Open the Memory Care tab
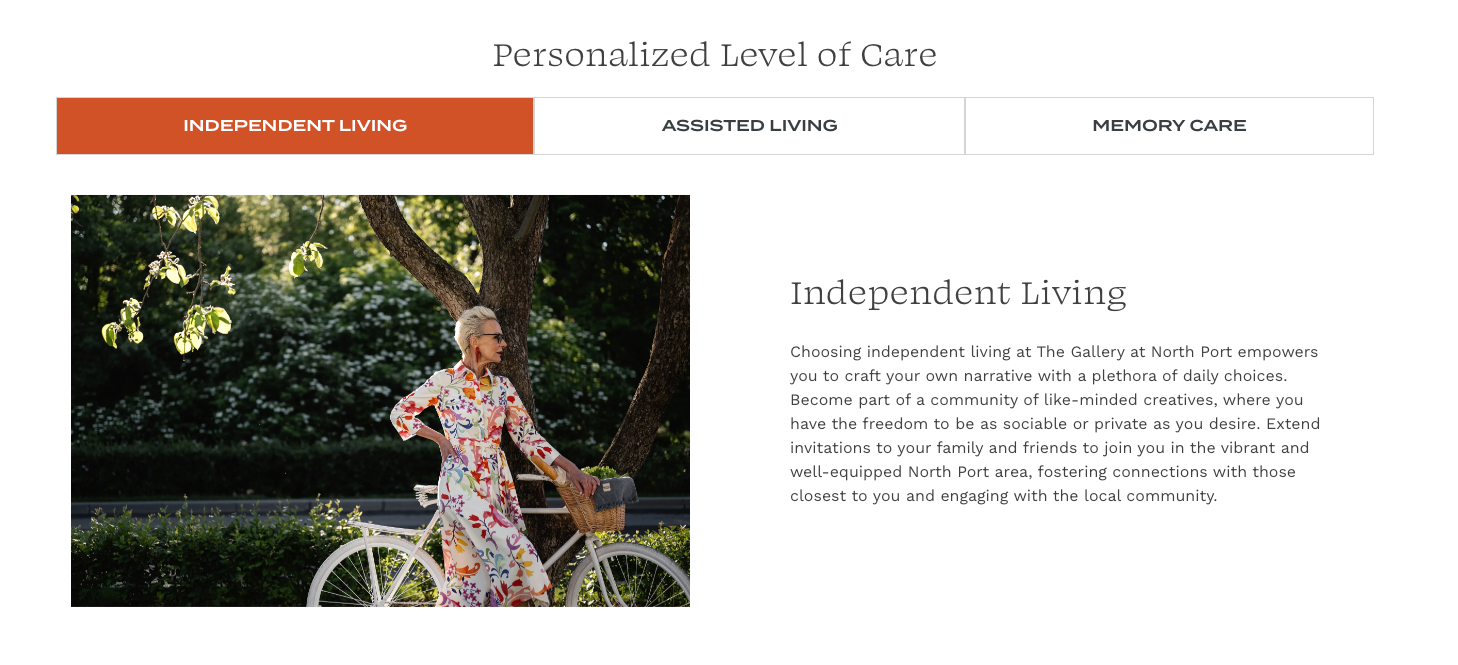The height and width of the screenshot is (665, 1458). coord(1169,126)
